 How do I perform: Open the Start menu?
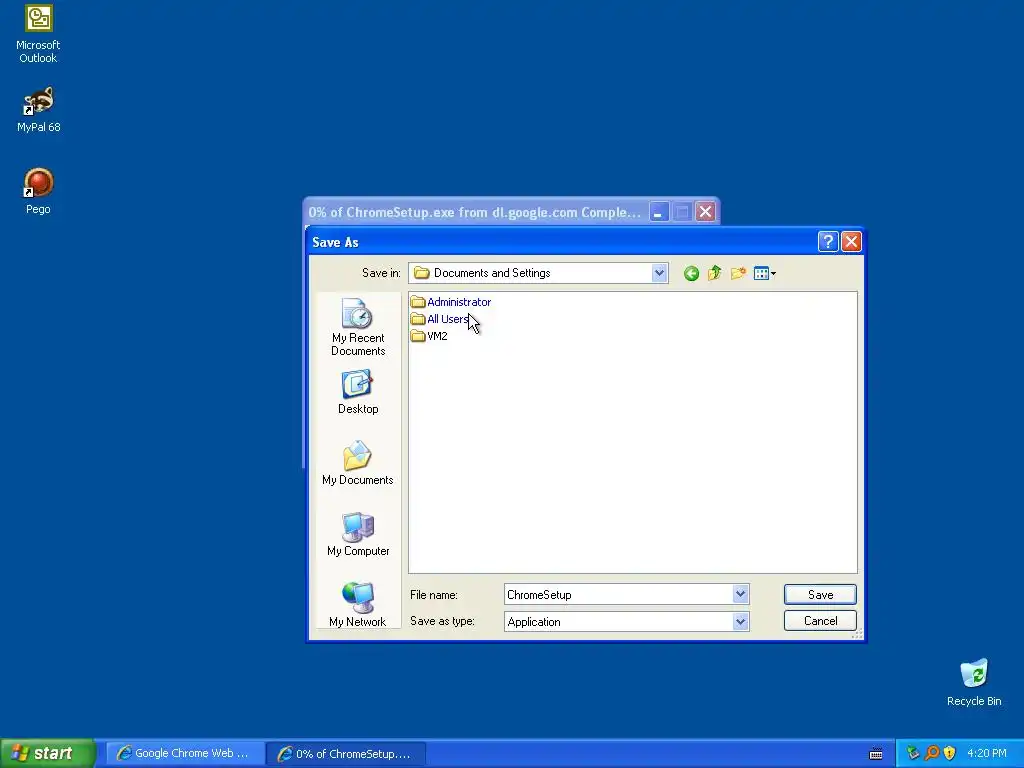coord(48,753)
